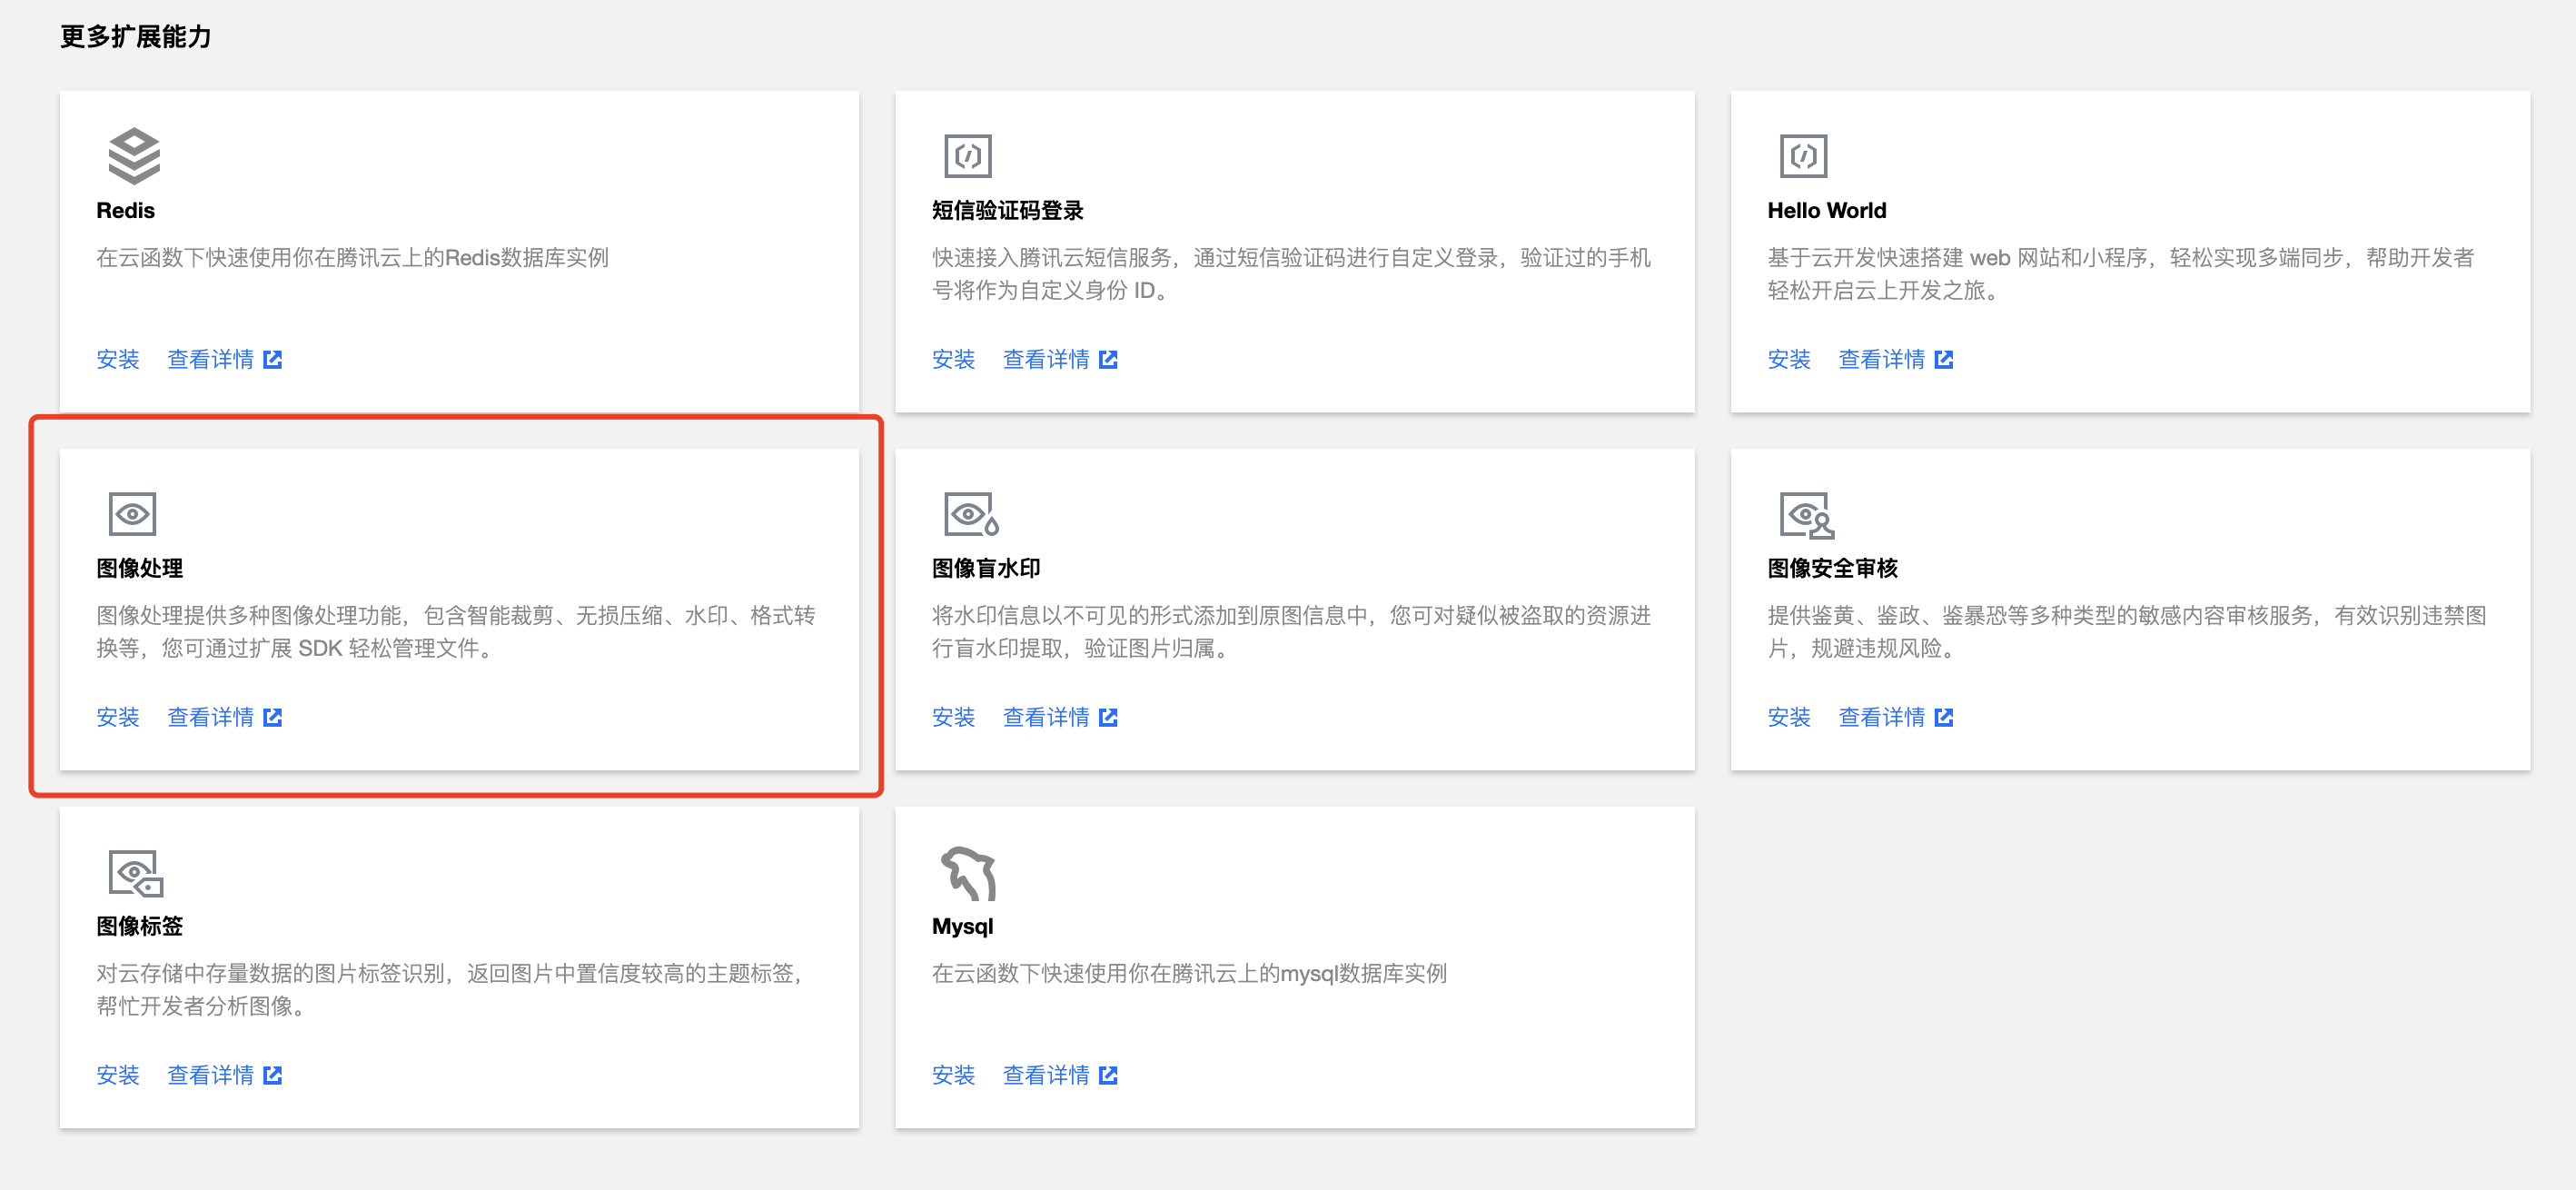
Task: View details of 图像标签 extension
Action: [x=210, y=1075]
